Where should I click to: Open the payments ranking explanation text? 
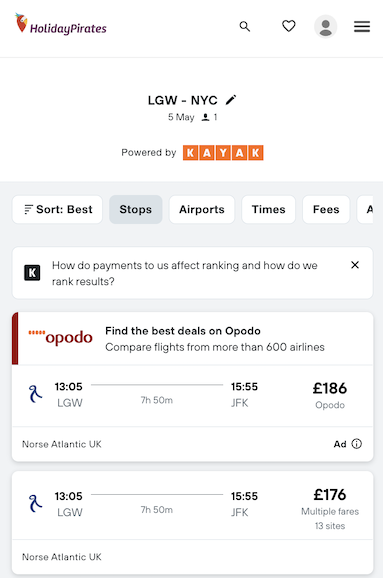pos(184,273)
